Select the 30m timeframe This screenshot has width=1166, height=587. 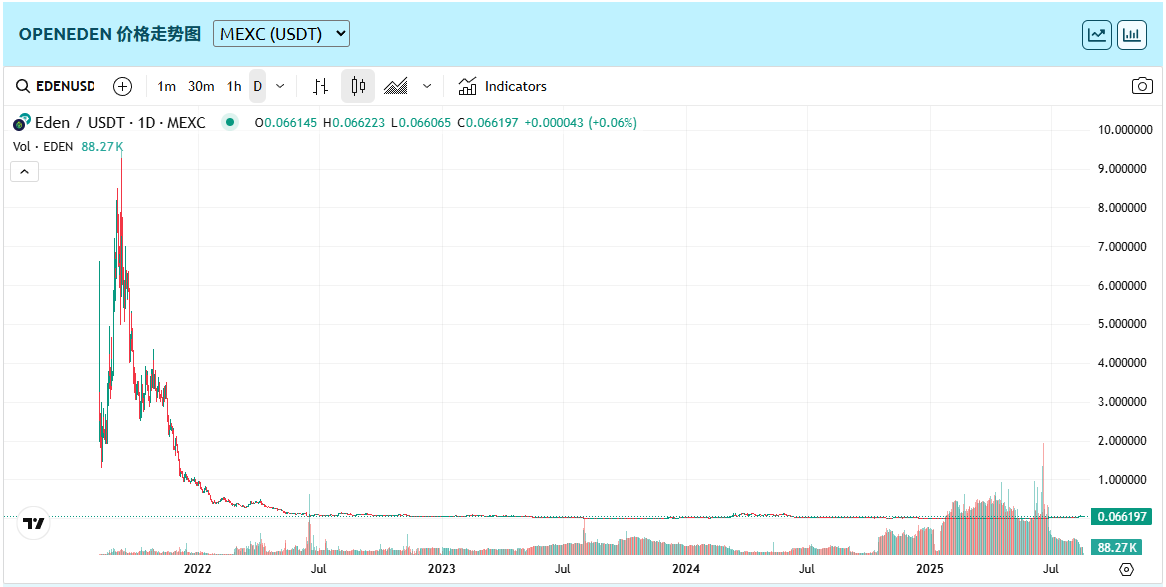pos(201,86)
